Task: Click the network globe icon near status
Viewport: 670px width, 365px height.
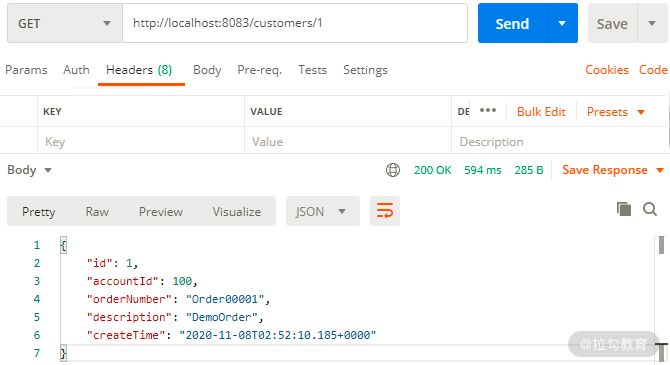Action: click(x=393, y=170)
